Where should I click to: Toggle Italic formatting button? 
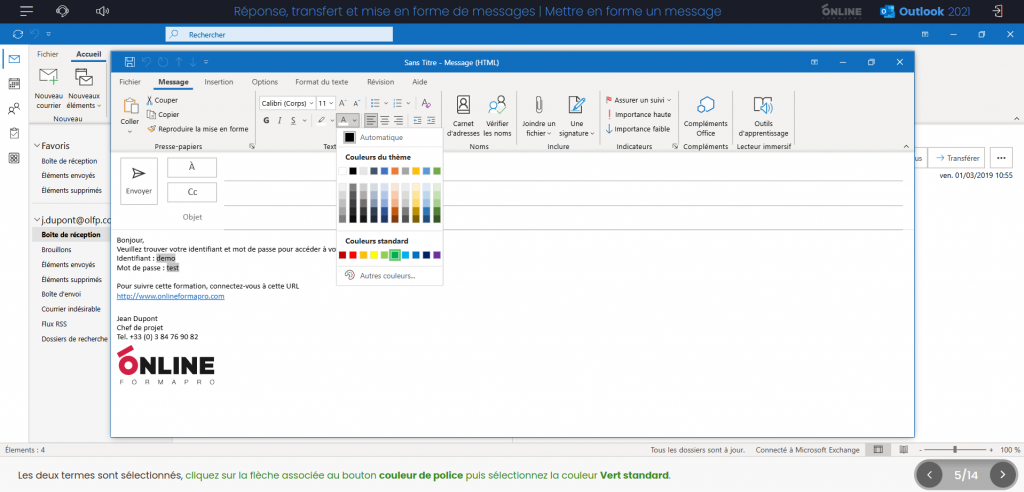280,120
